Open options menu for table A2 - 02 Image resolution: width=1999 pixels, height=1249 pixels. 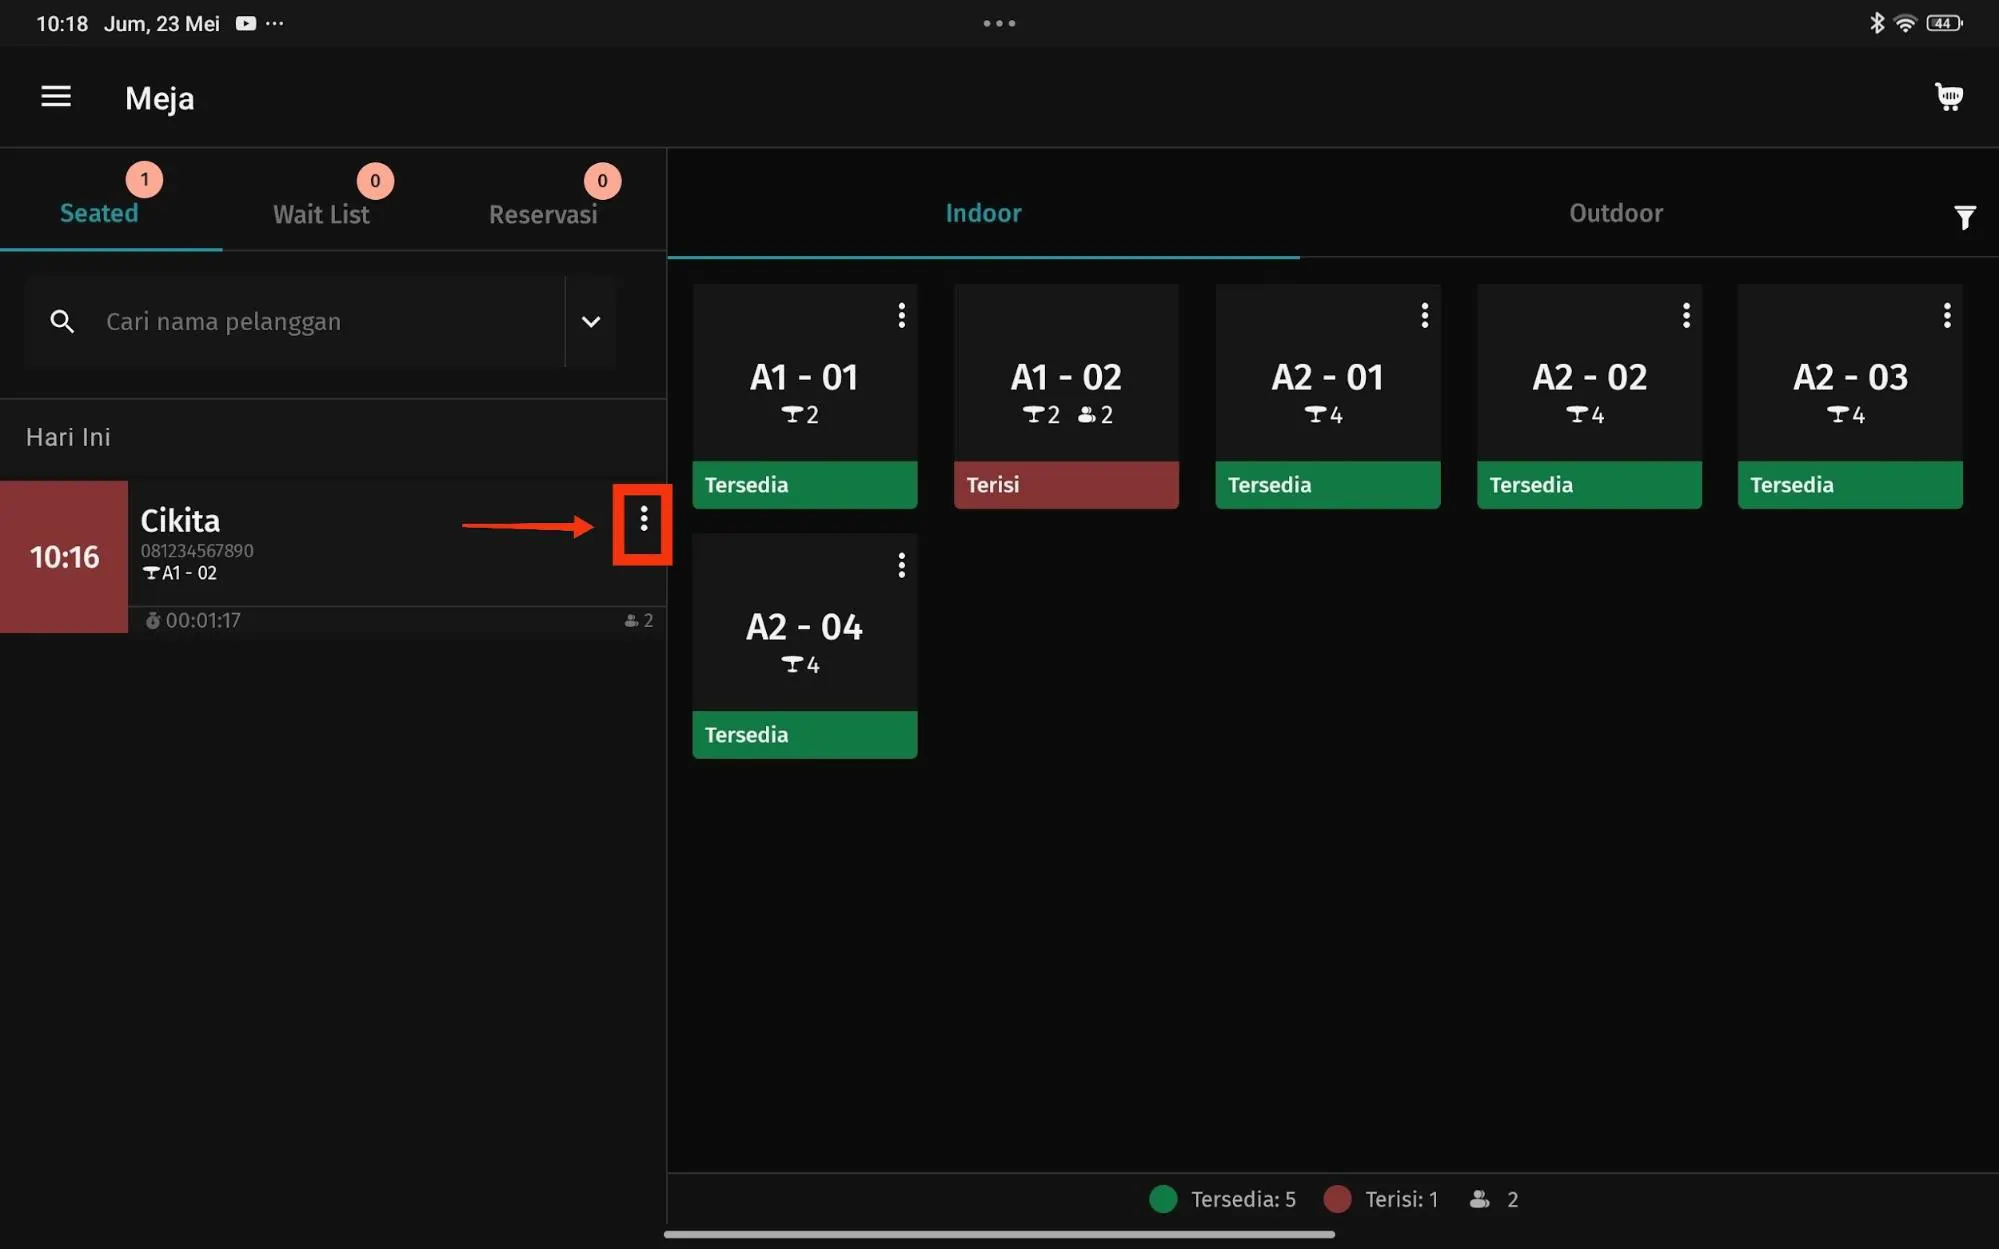[x=1686, y=316]
